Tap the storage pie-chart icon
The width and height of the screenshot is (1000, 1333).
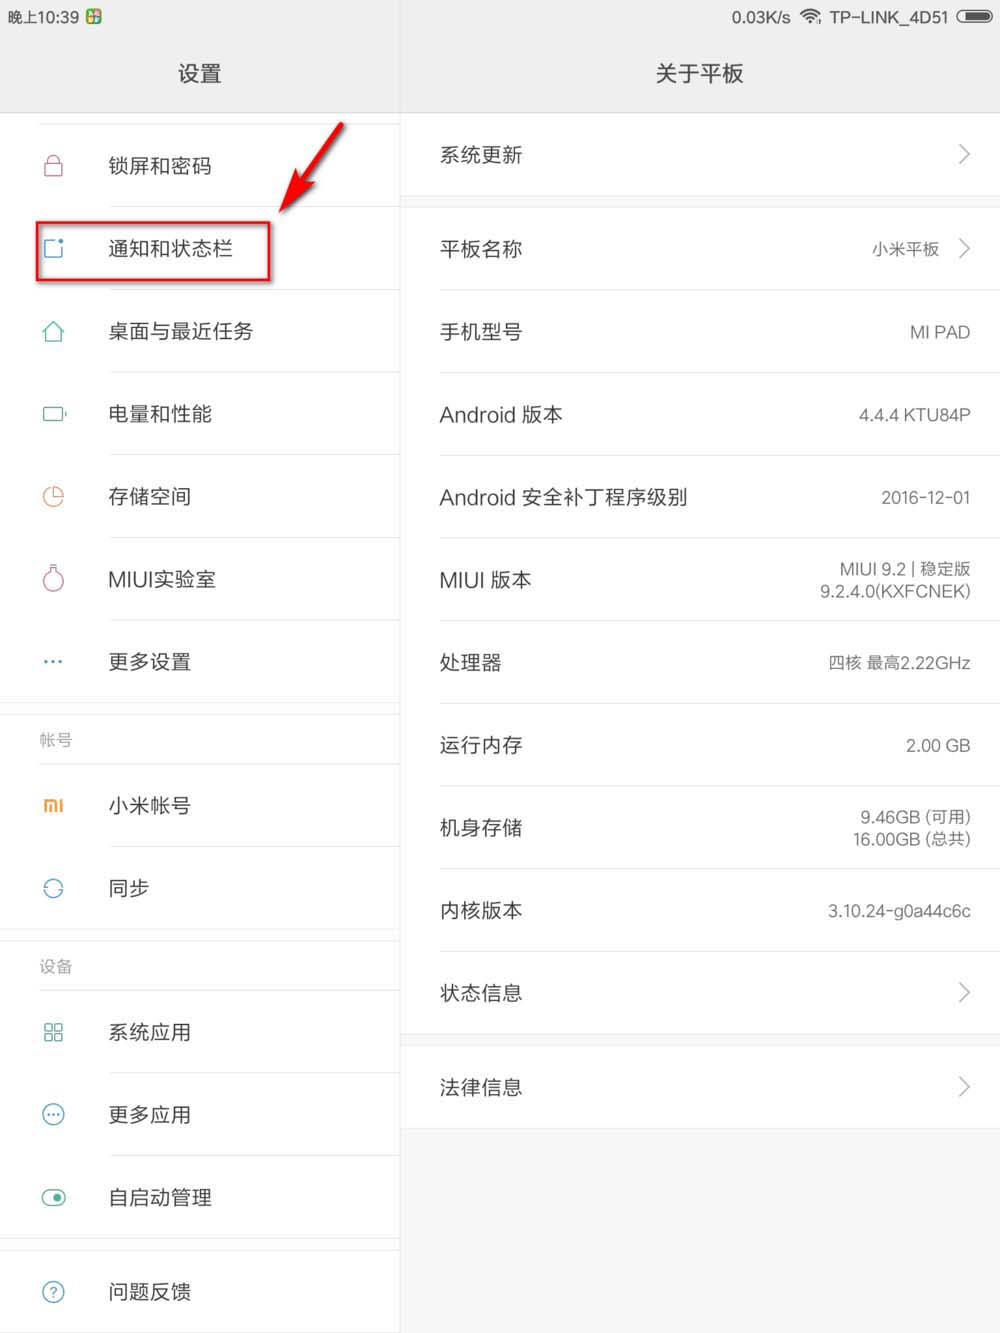[54, 496]
